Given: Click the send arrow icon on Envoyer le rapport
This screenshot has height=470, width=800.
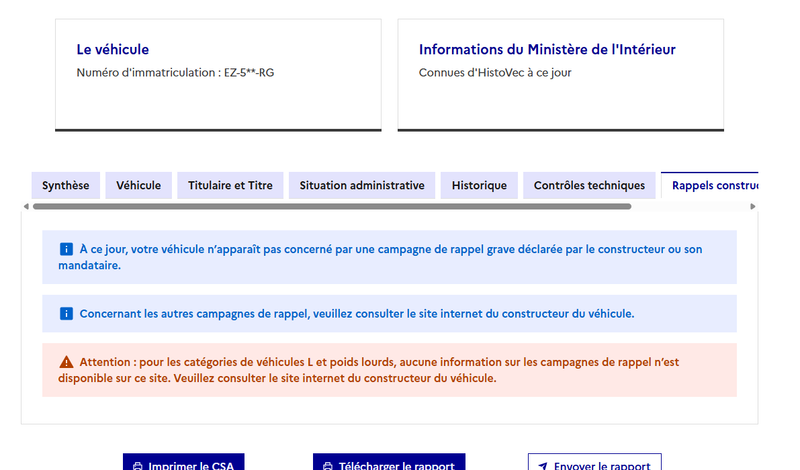Looking at the screenshot, I should coord(543,466).
